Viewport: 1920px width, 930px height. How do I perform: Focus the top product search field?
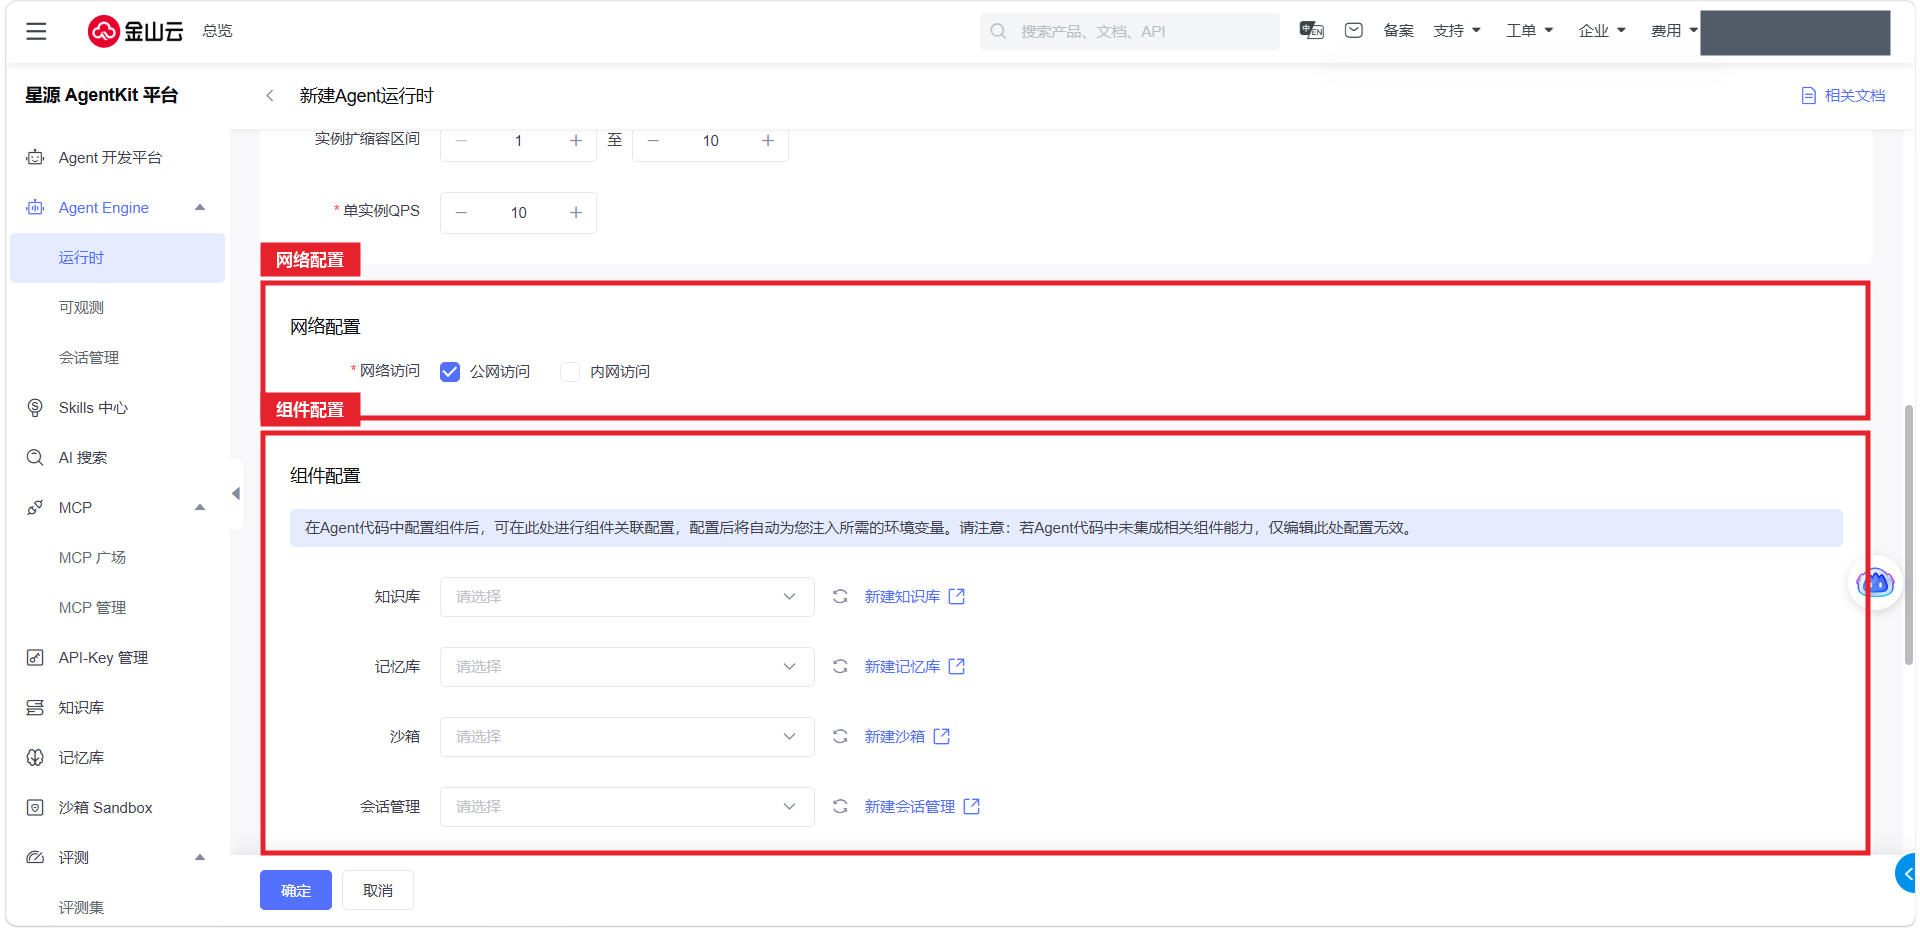coord(1130,31)
